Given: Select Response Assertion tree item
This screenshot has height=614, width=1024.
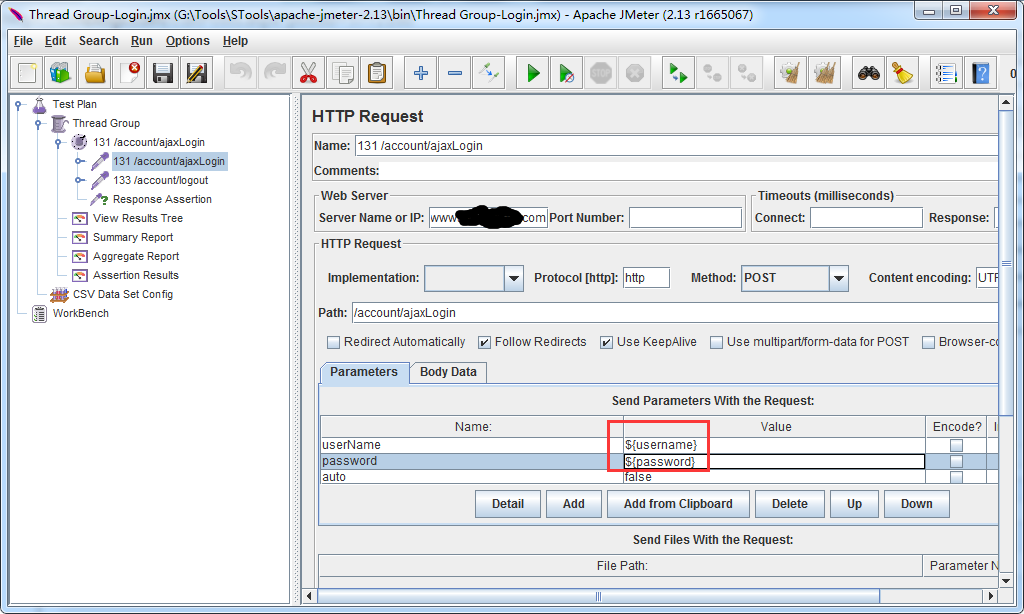Looking at the screenshot, I should click(x=162, y=199).
